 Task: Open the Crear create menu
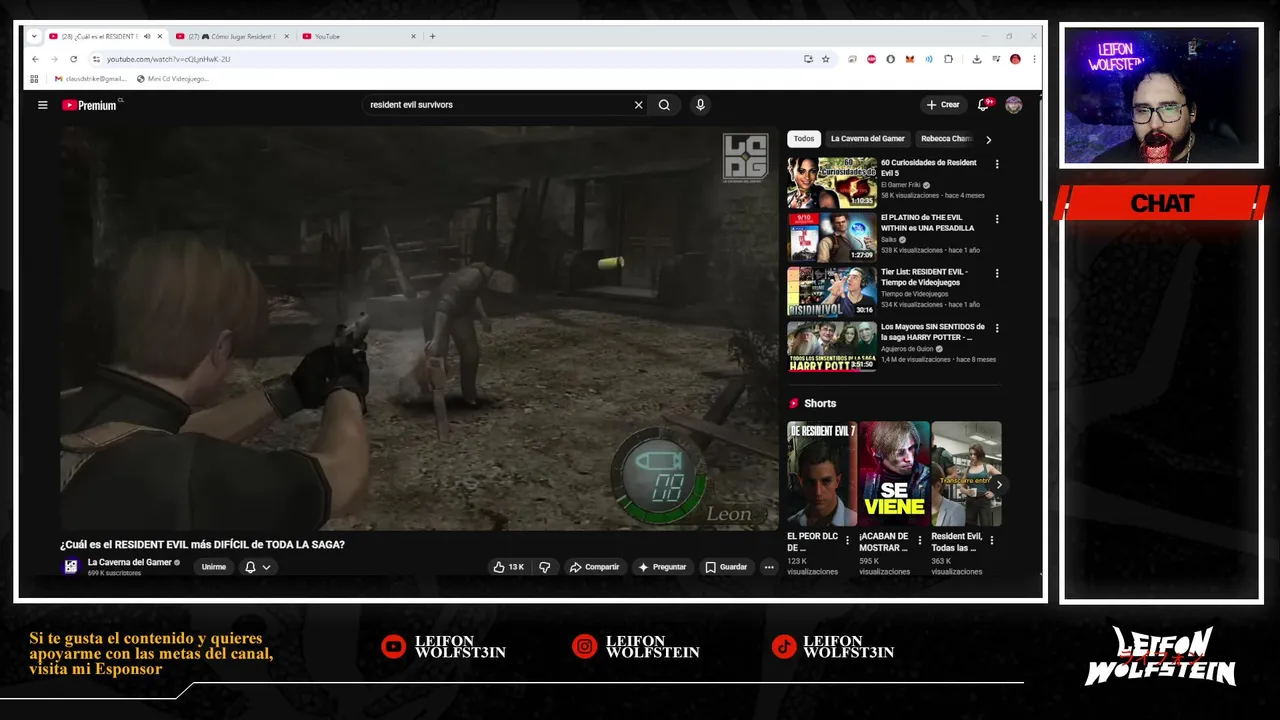[x=943, y=105]
